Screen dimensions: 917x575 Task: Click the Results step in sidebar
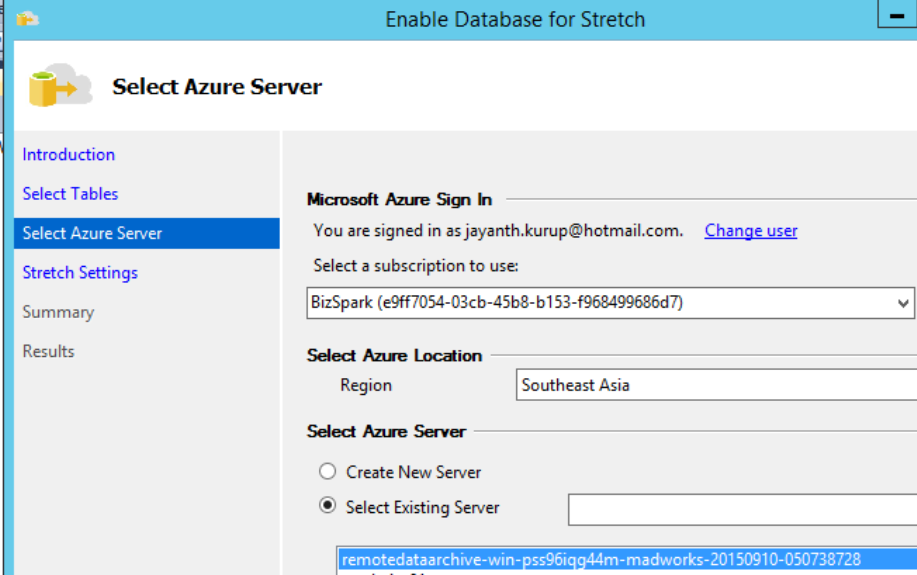tap(49, 351)
